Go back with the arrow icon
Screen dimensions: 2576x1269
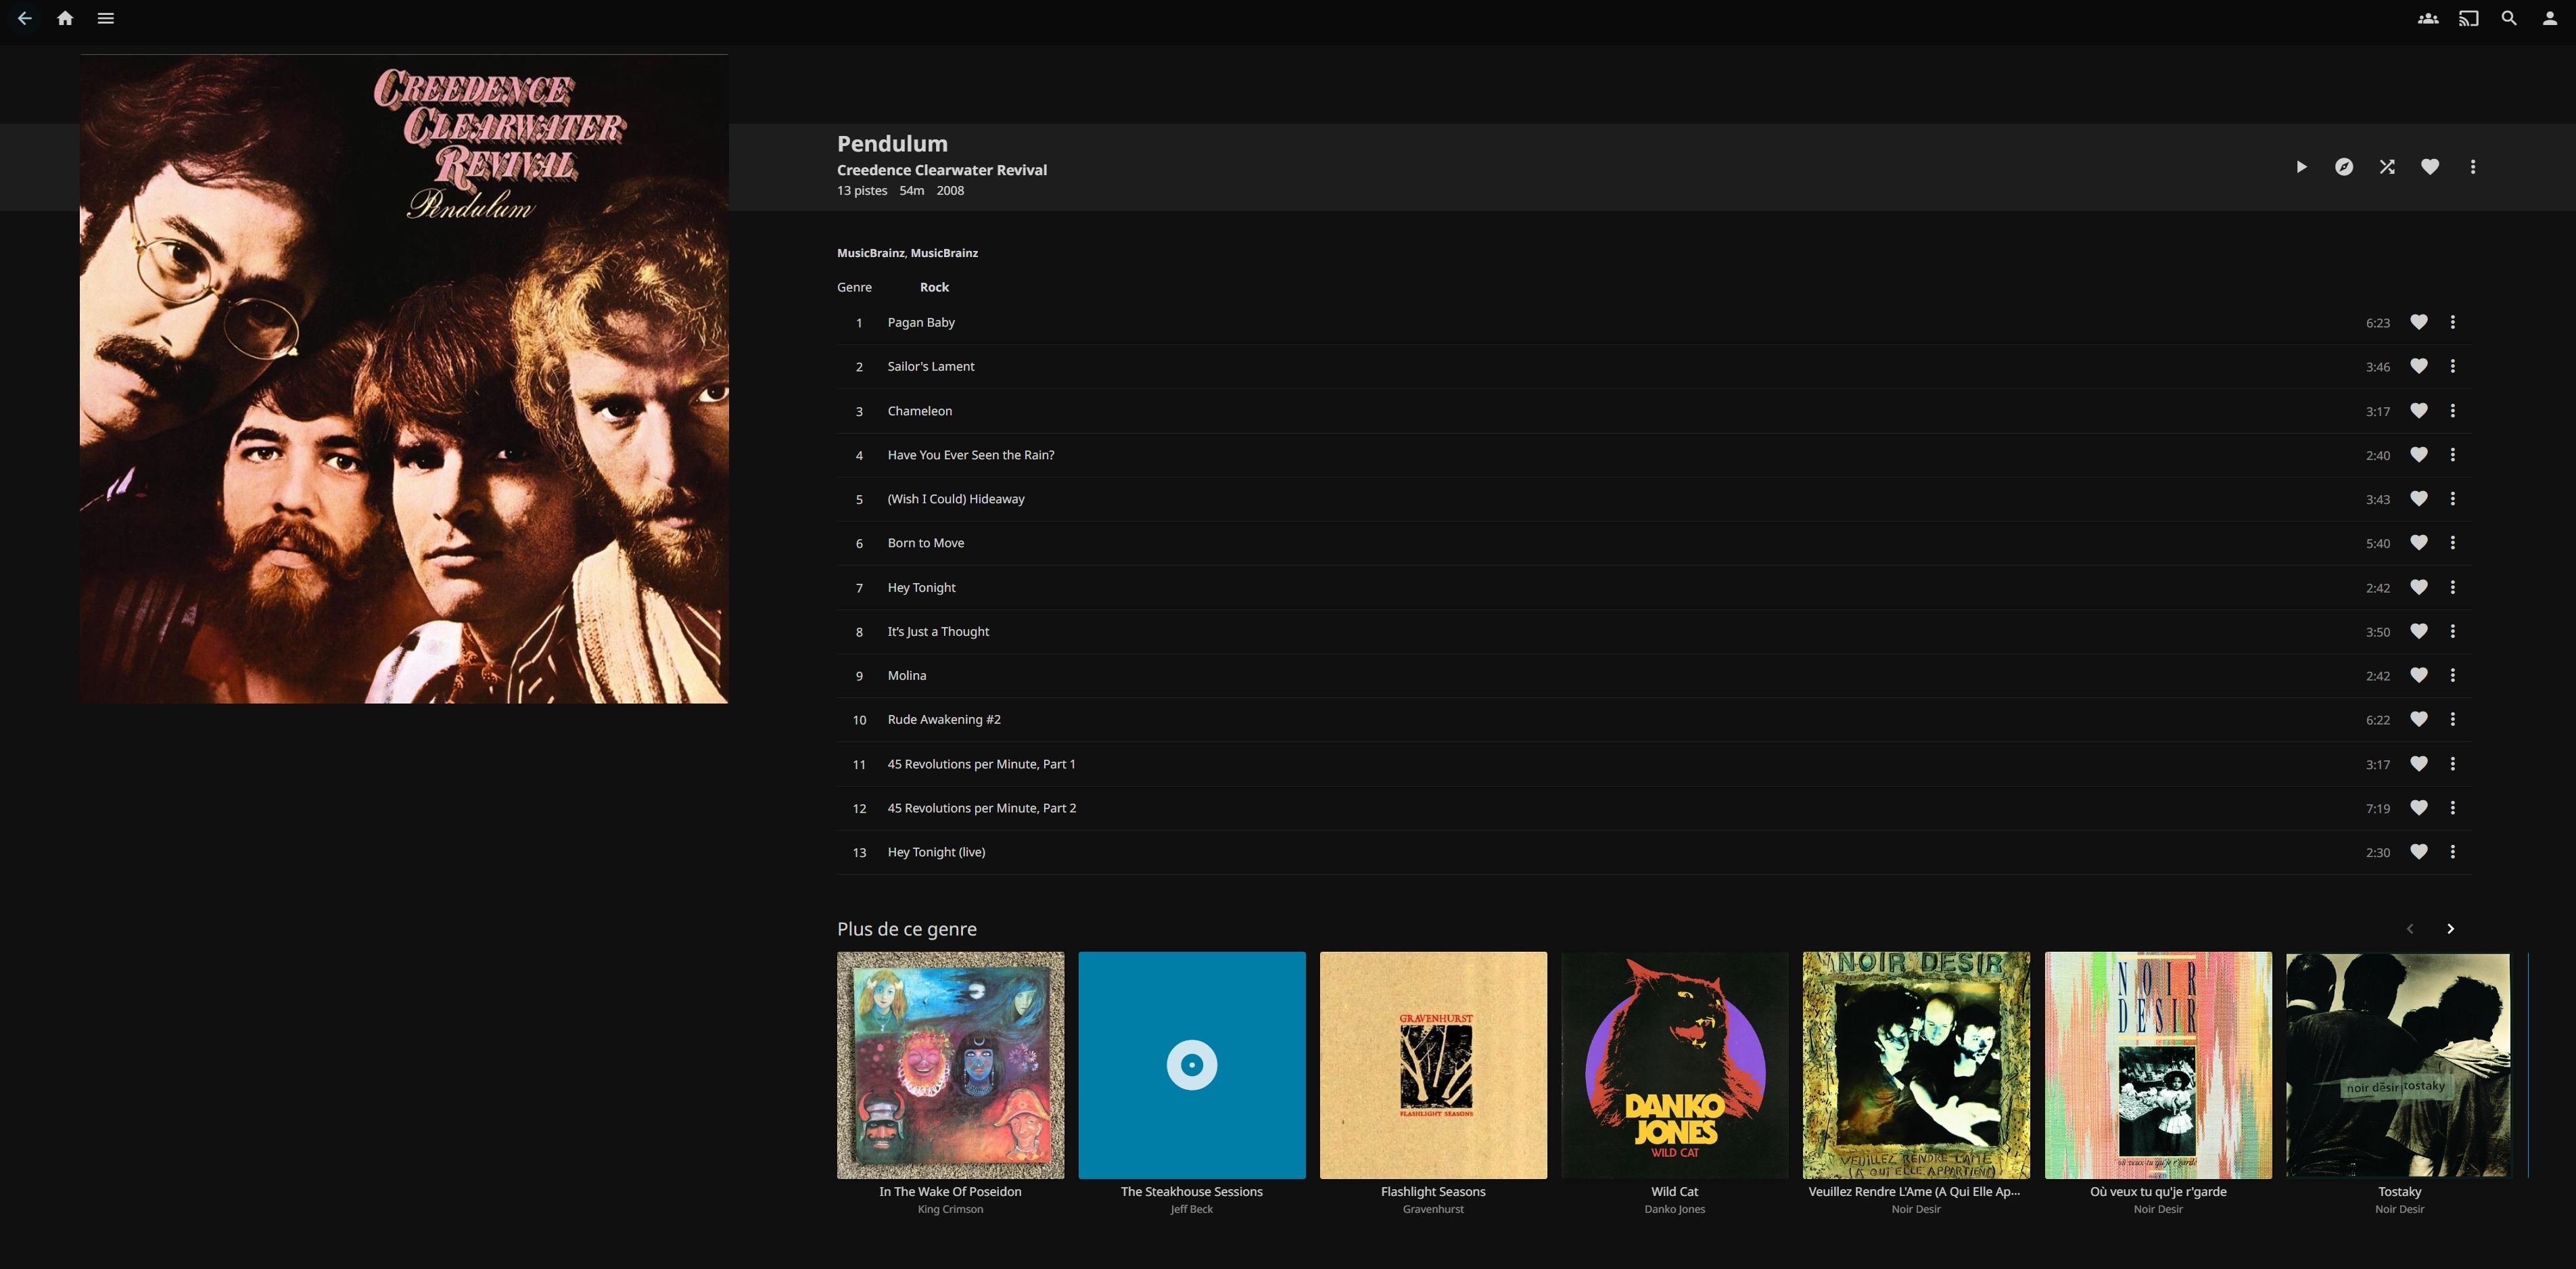click(25, 18)
